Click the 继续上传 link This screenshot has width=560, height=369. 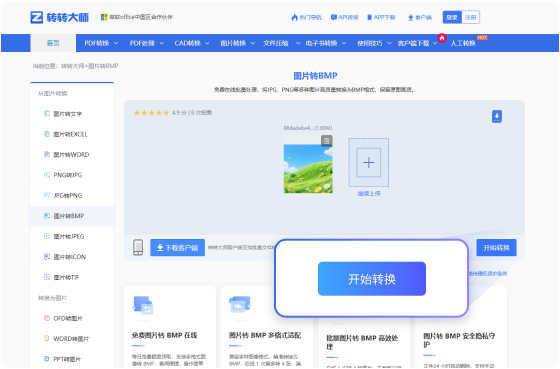point(369,193)
